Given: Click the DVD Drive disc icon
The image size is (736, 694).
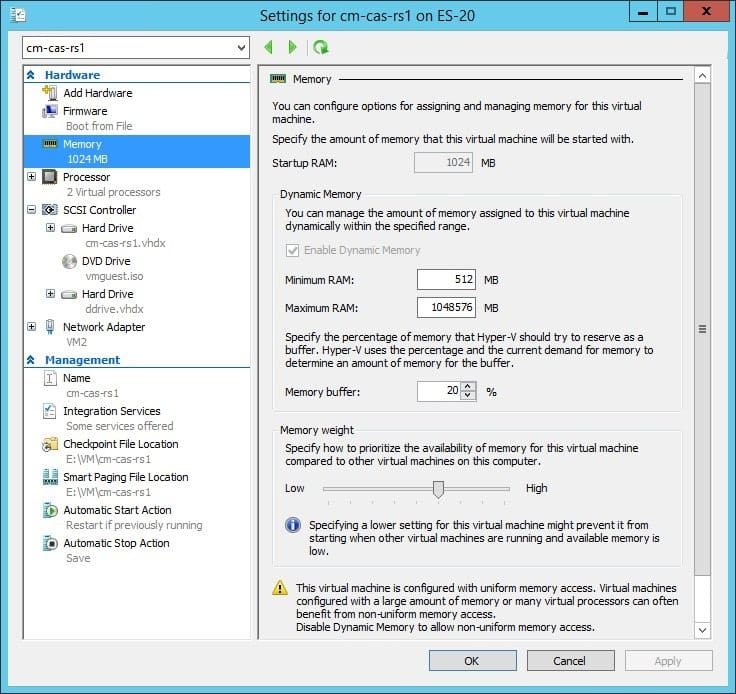Looking at the screenshot, I should tap(69, 261).
